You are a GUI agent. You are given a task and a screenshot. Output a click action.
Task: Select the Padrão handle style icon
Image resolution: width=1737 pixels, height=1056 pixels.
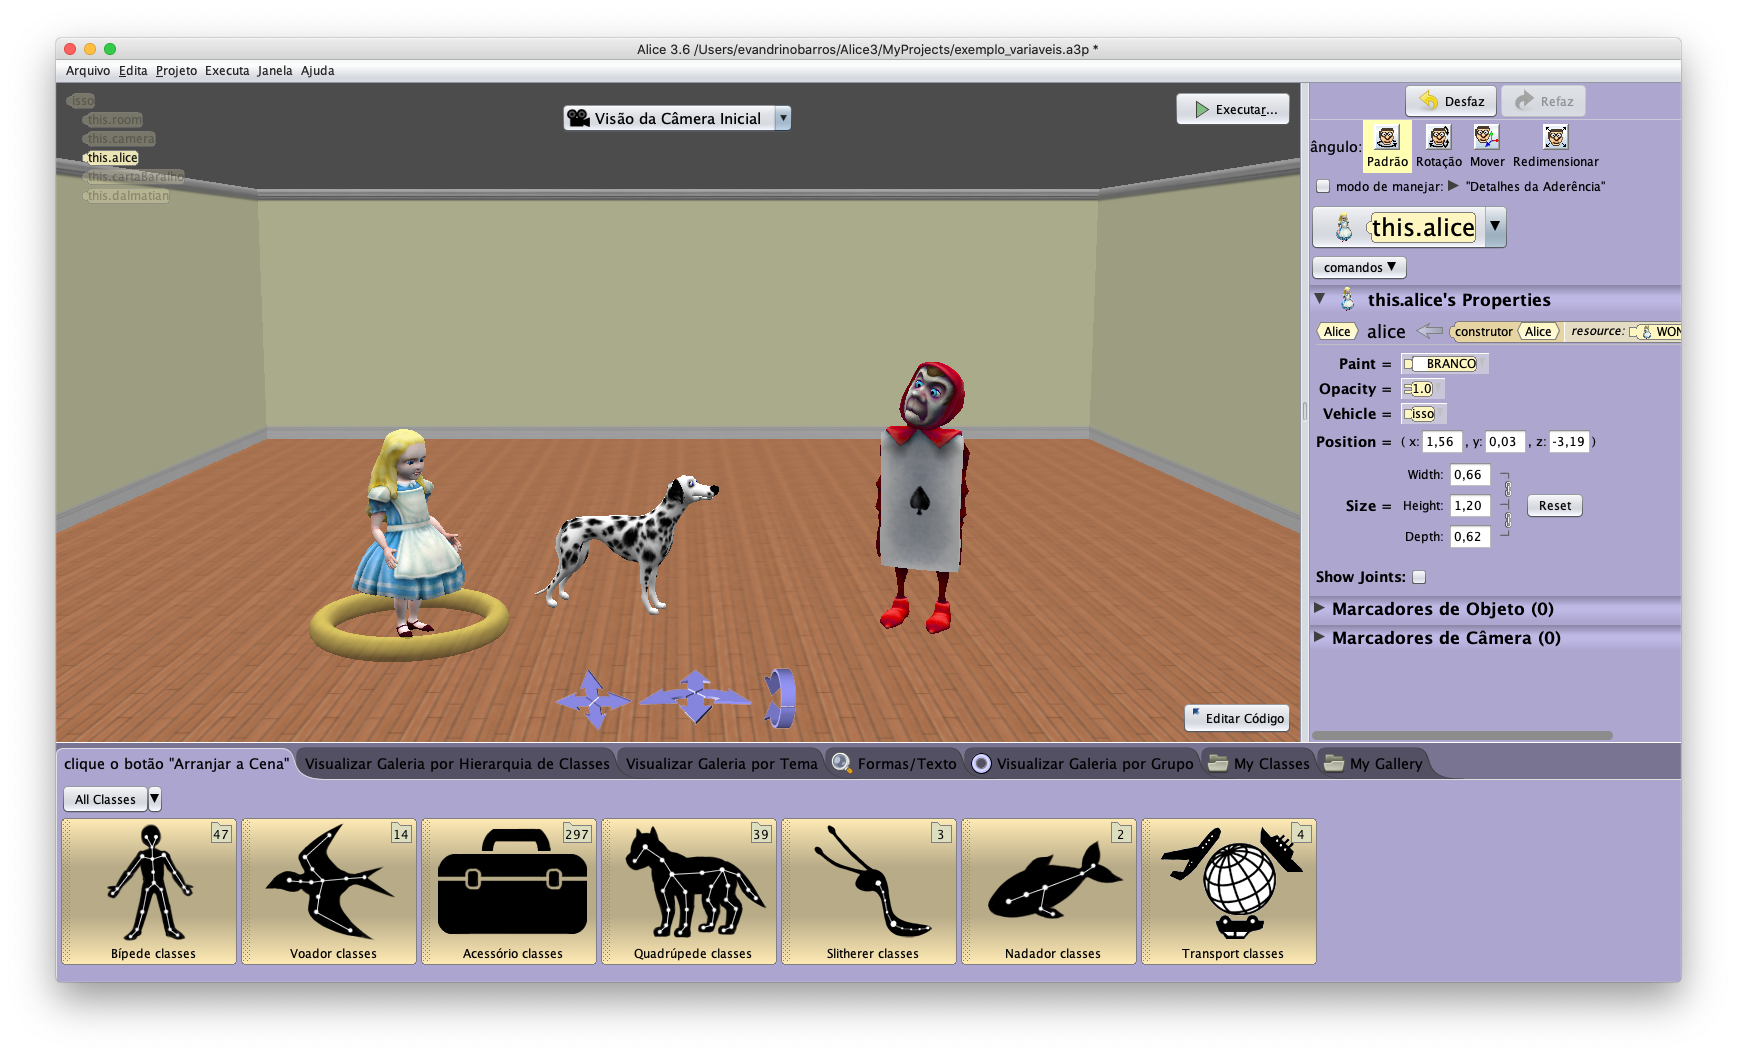pyautogui.click(x=1387, y=137)
